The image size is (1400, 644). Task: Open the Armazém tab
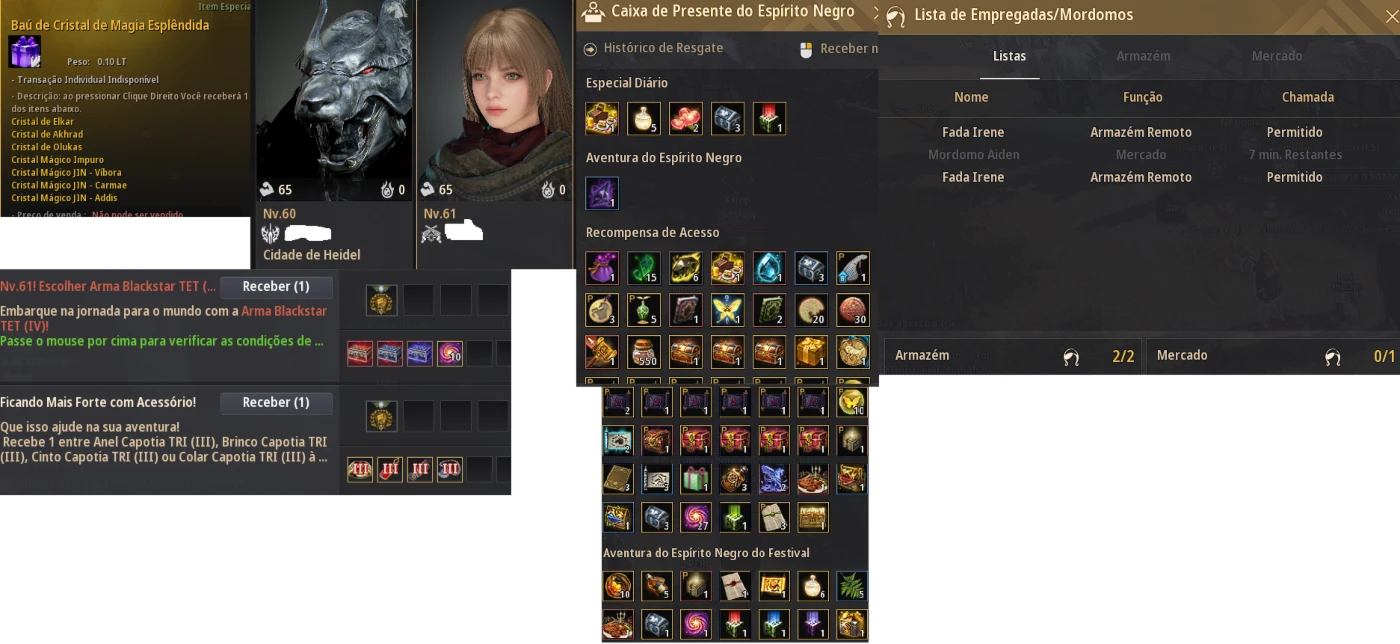tap(1143, 56)
